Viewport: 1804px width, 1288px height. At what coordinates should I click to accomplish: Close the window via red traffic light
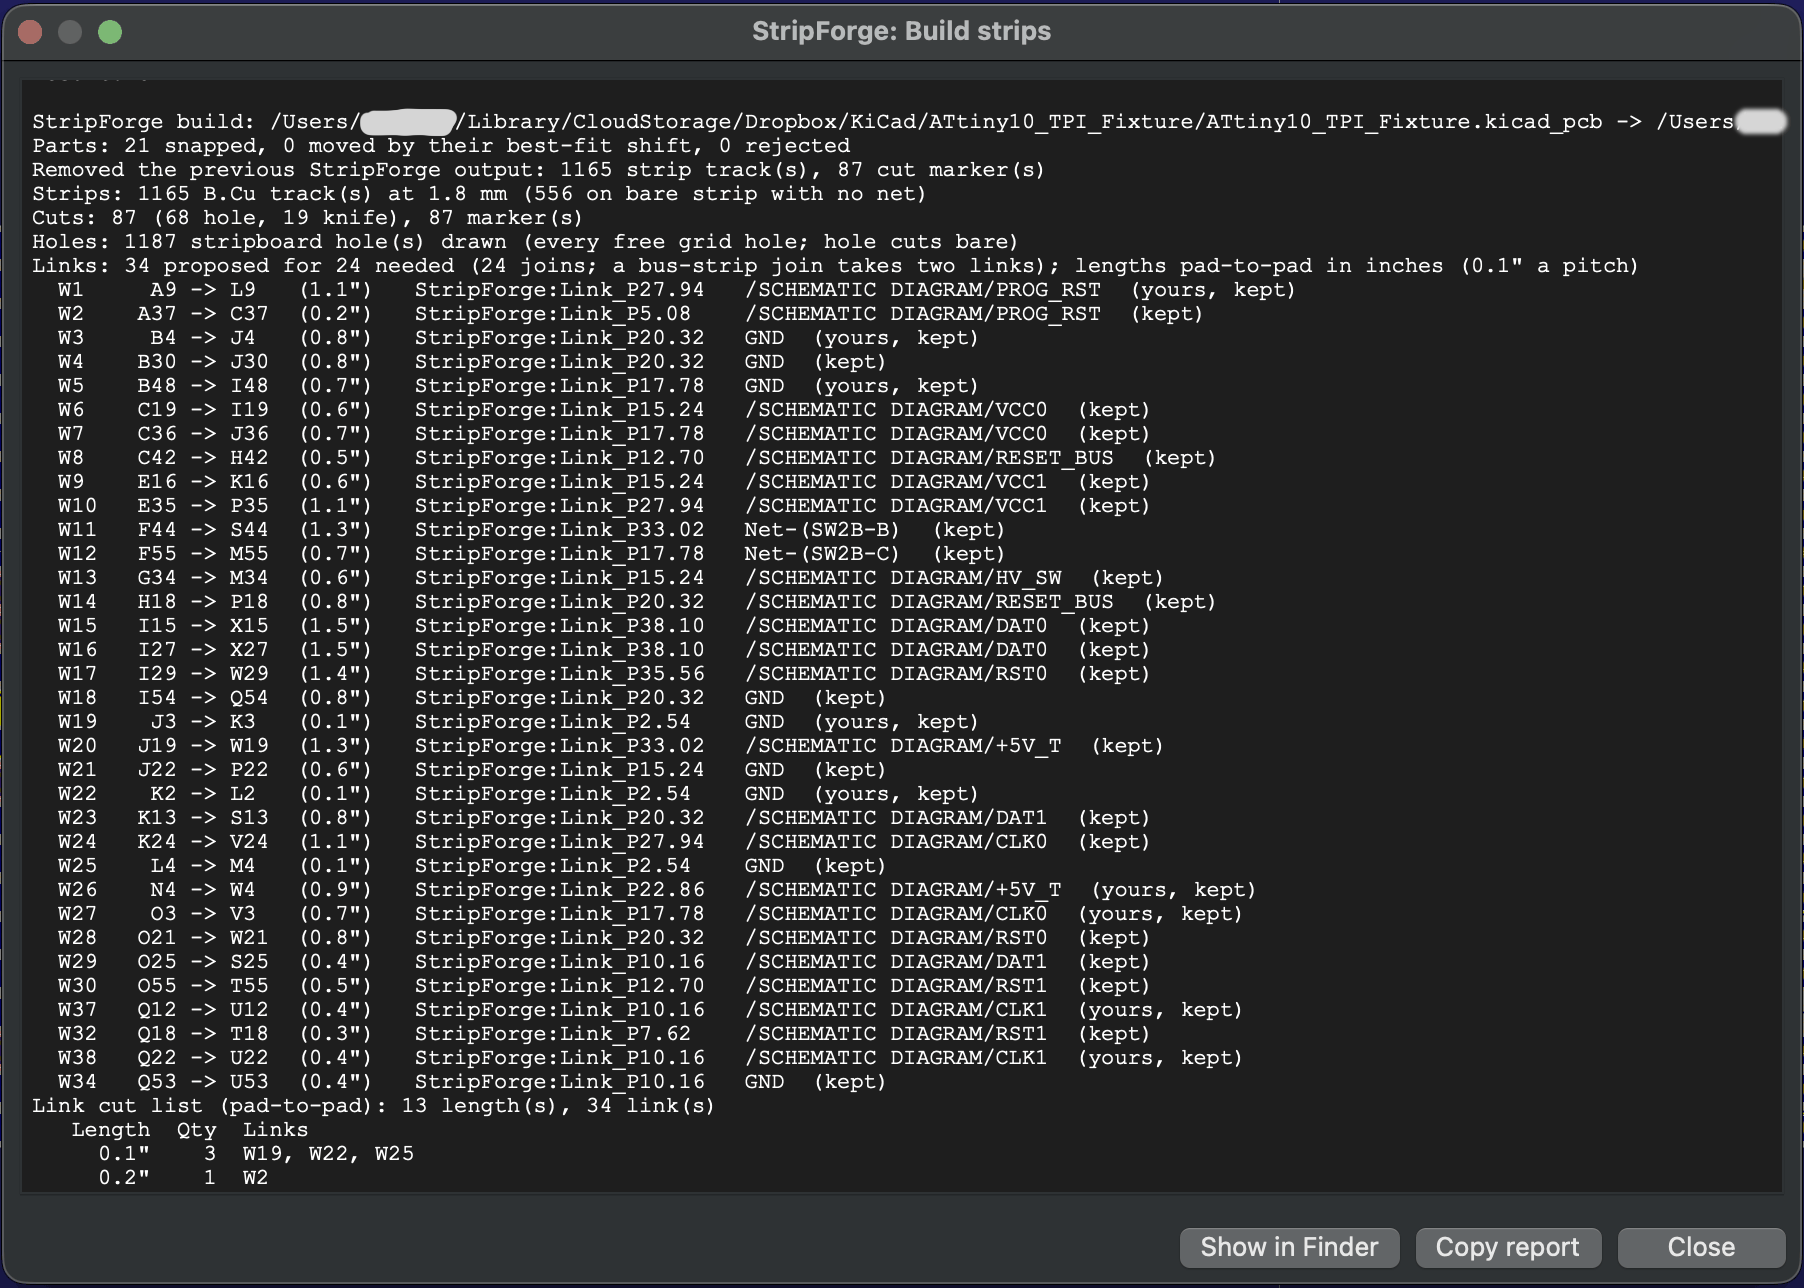pos(30,32)
